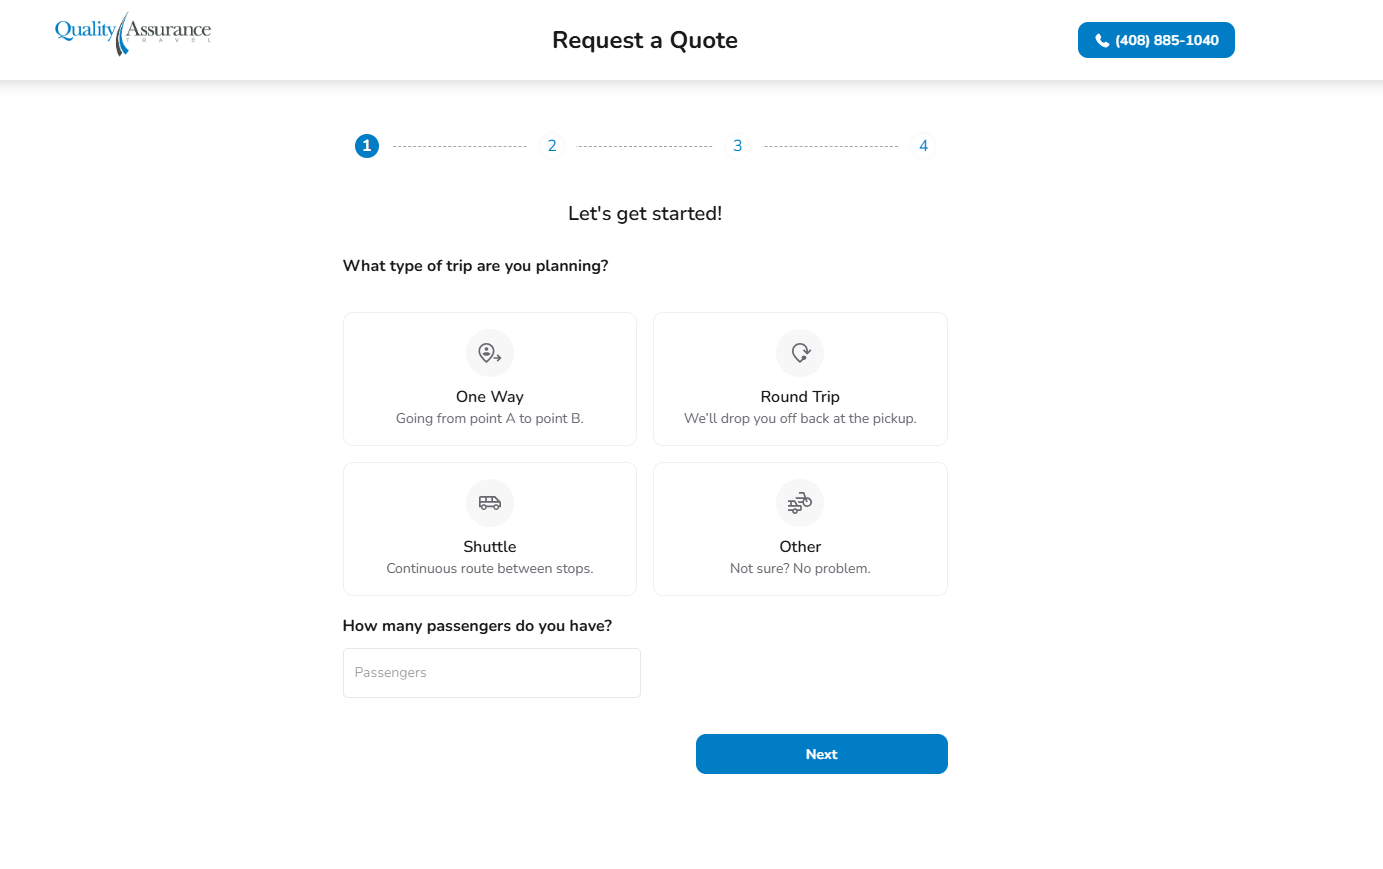
Task: Choose the Round Trip option card
Action: (x=800, y=379)
